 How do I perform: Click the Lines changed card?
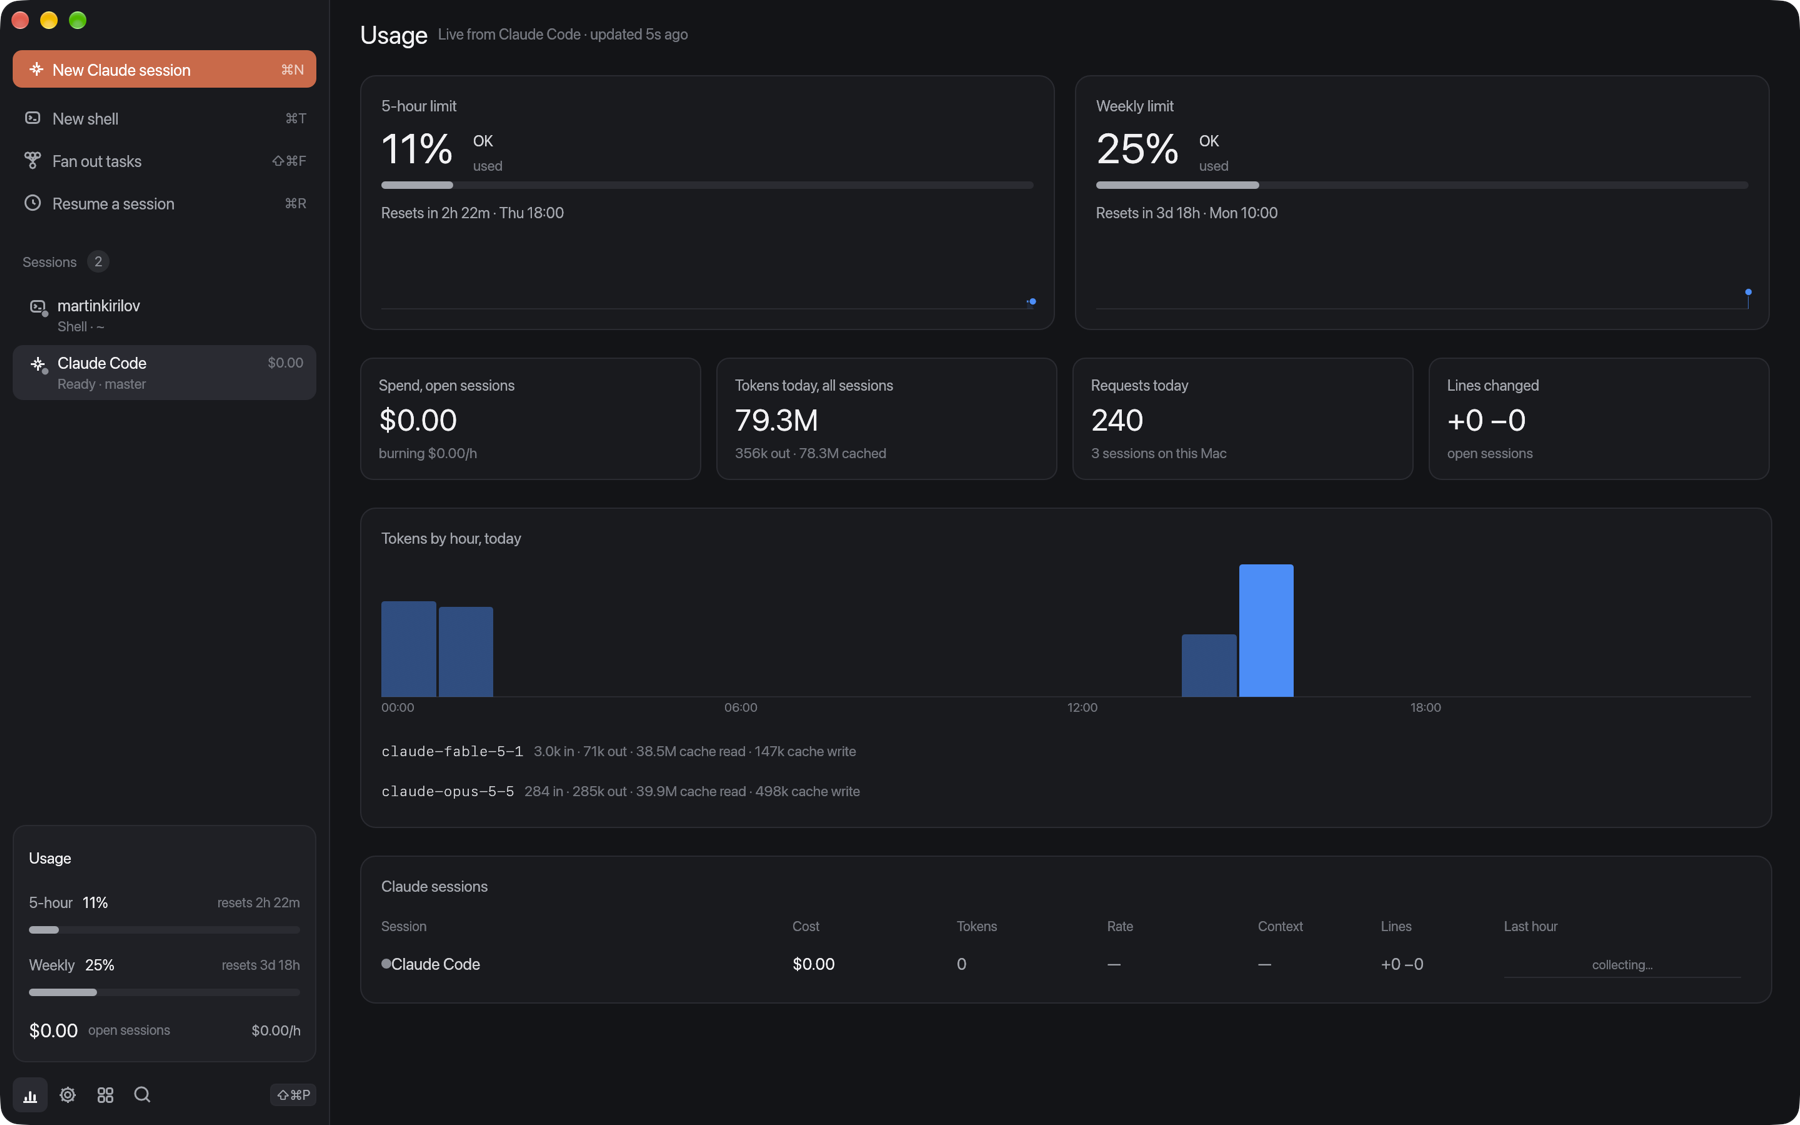point(1598,419)
